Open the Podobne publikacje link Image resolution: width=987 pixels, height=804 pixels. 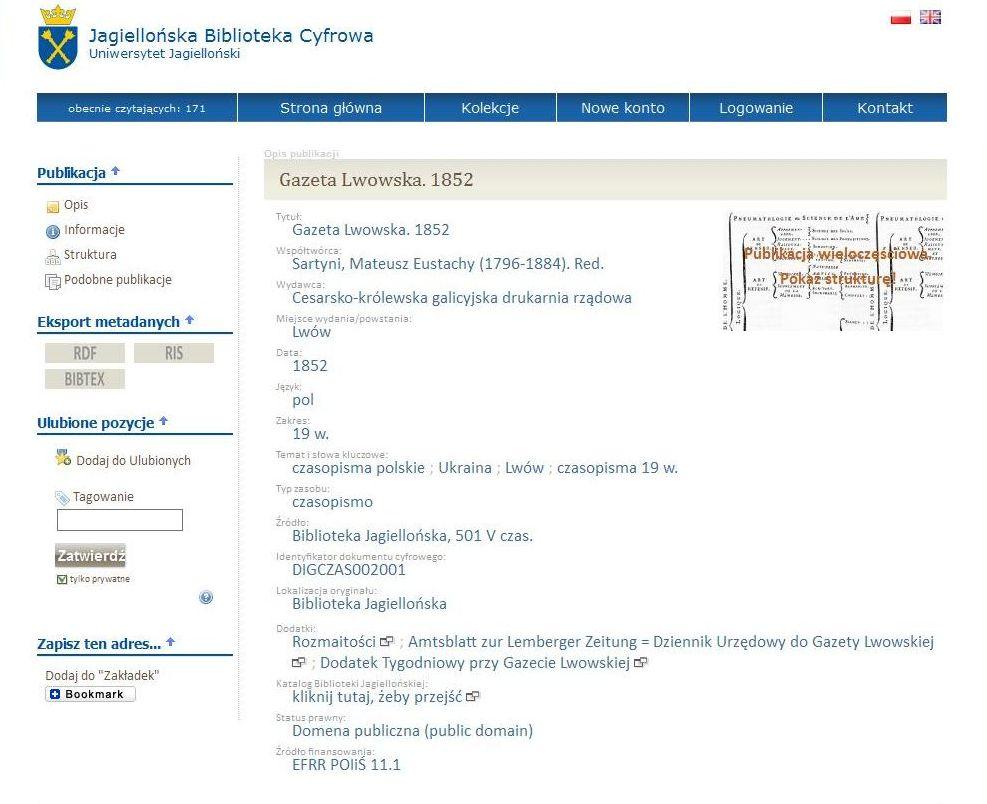[118, 280]
